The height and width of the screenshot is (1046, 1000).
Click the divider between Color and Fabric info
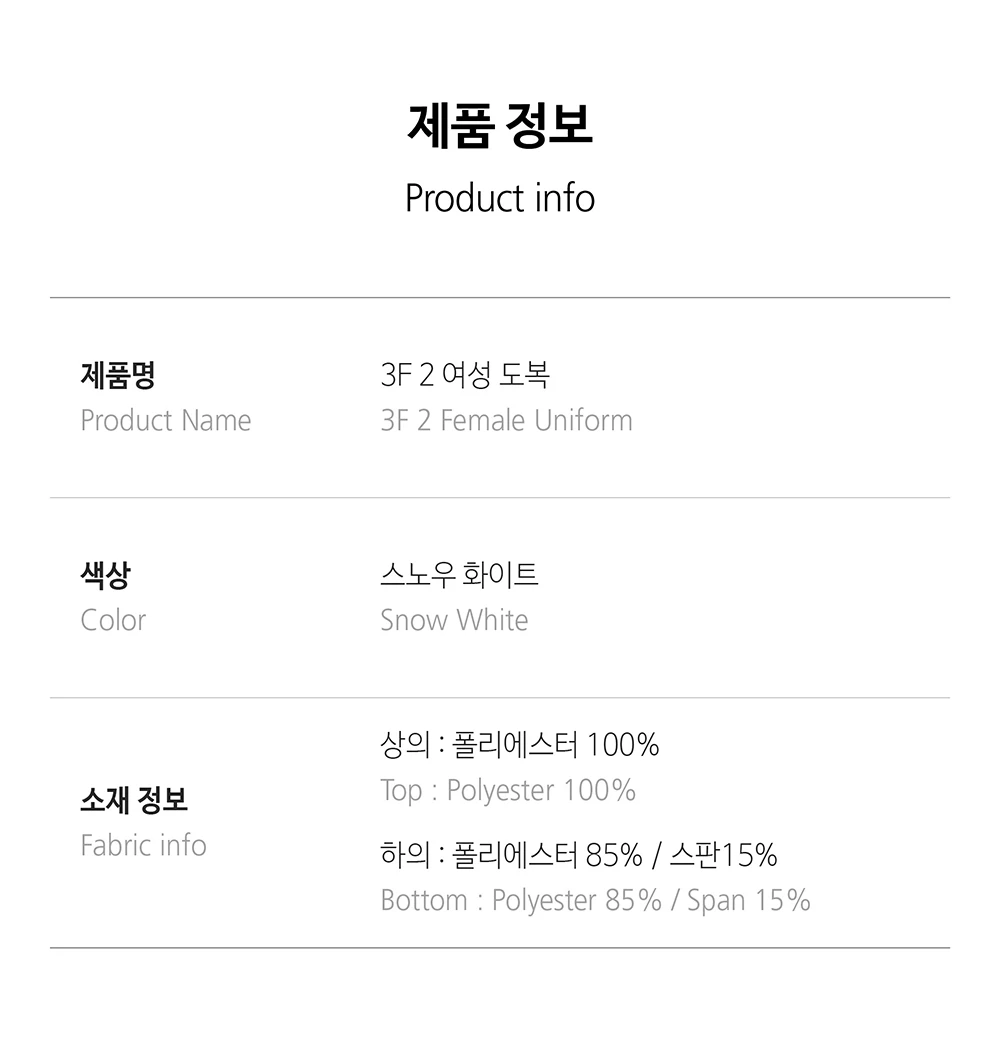point(500,698)
